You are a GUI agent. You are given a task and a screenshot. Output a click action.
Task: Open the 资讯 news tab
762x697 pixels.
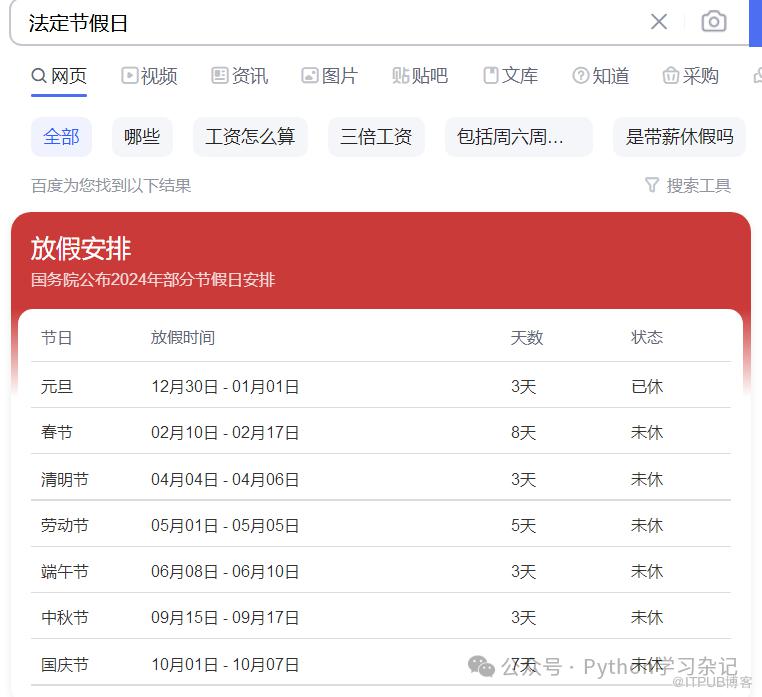point(240,76)
